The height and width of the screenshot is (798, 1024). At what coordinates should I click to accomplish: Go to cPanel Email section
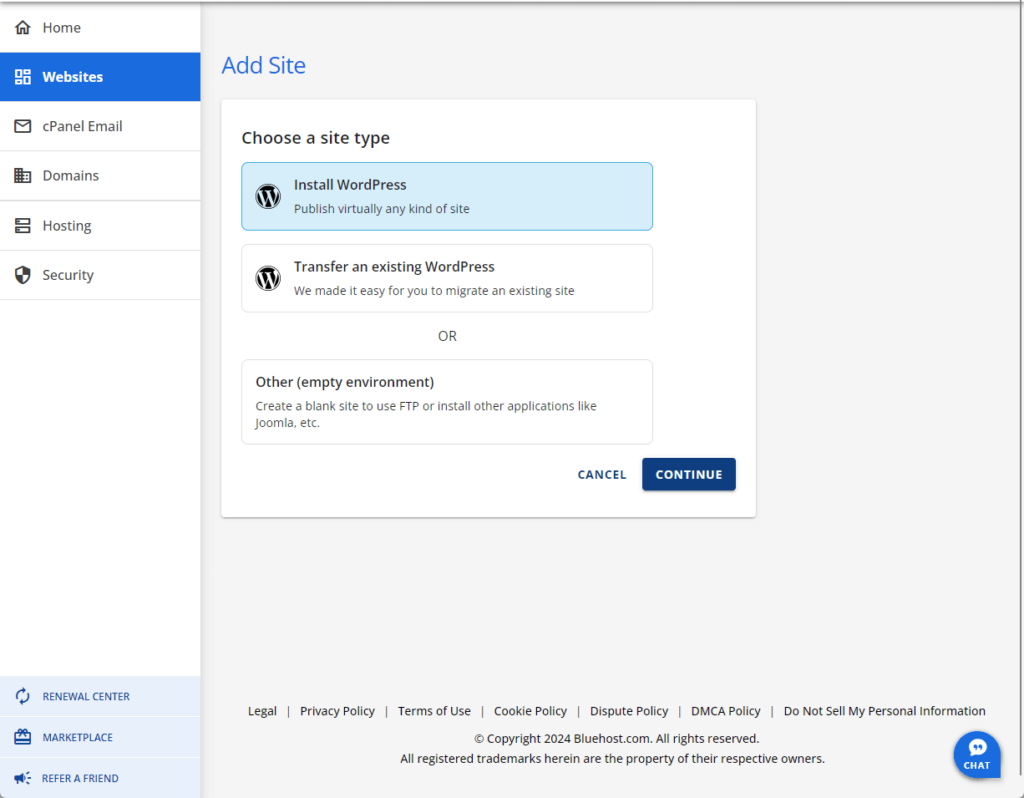pyautogui.click(x=100, y=126)
